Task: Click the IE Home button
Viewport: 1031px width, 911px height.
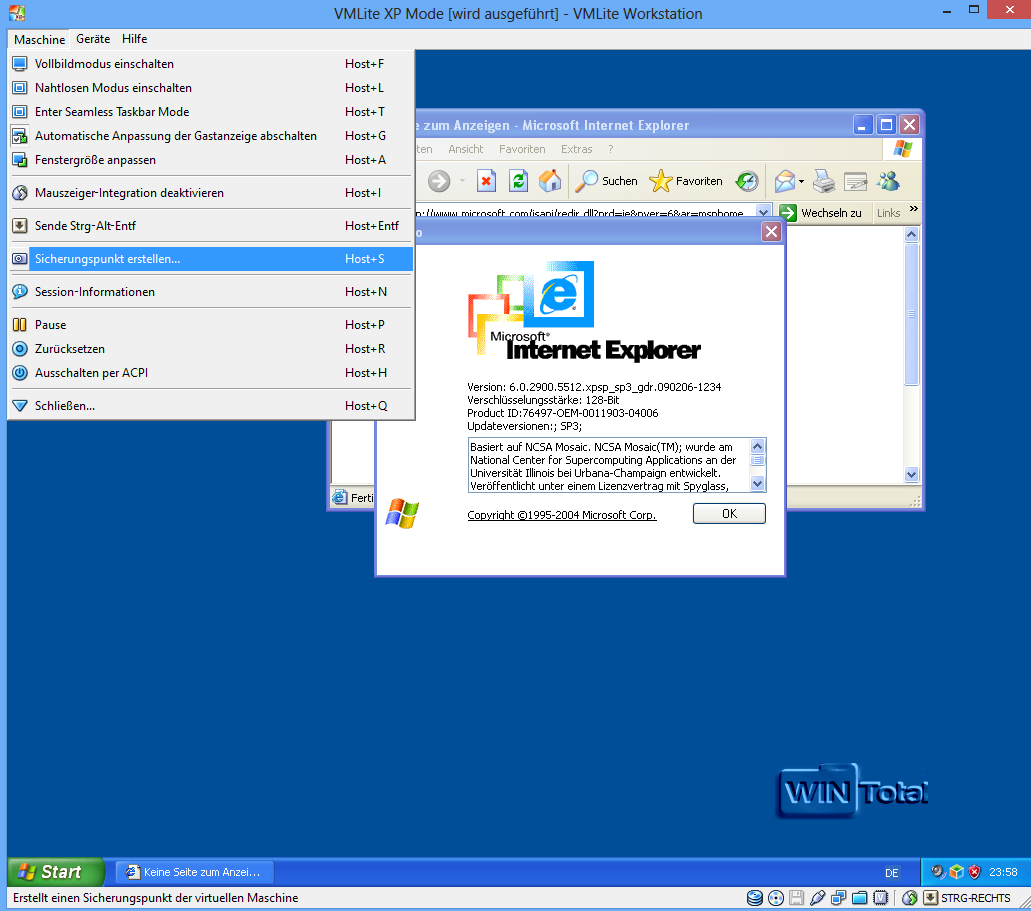Action: click(x=550, y=181)
